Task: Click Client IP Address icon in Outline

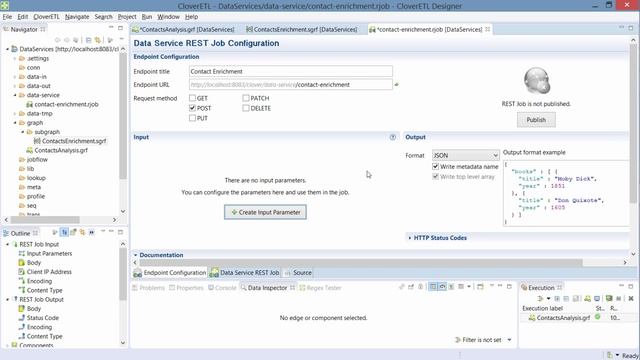Action: [x=22, y=272]
